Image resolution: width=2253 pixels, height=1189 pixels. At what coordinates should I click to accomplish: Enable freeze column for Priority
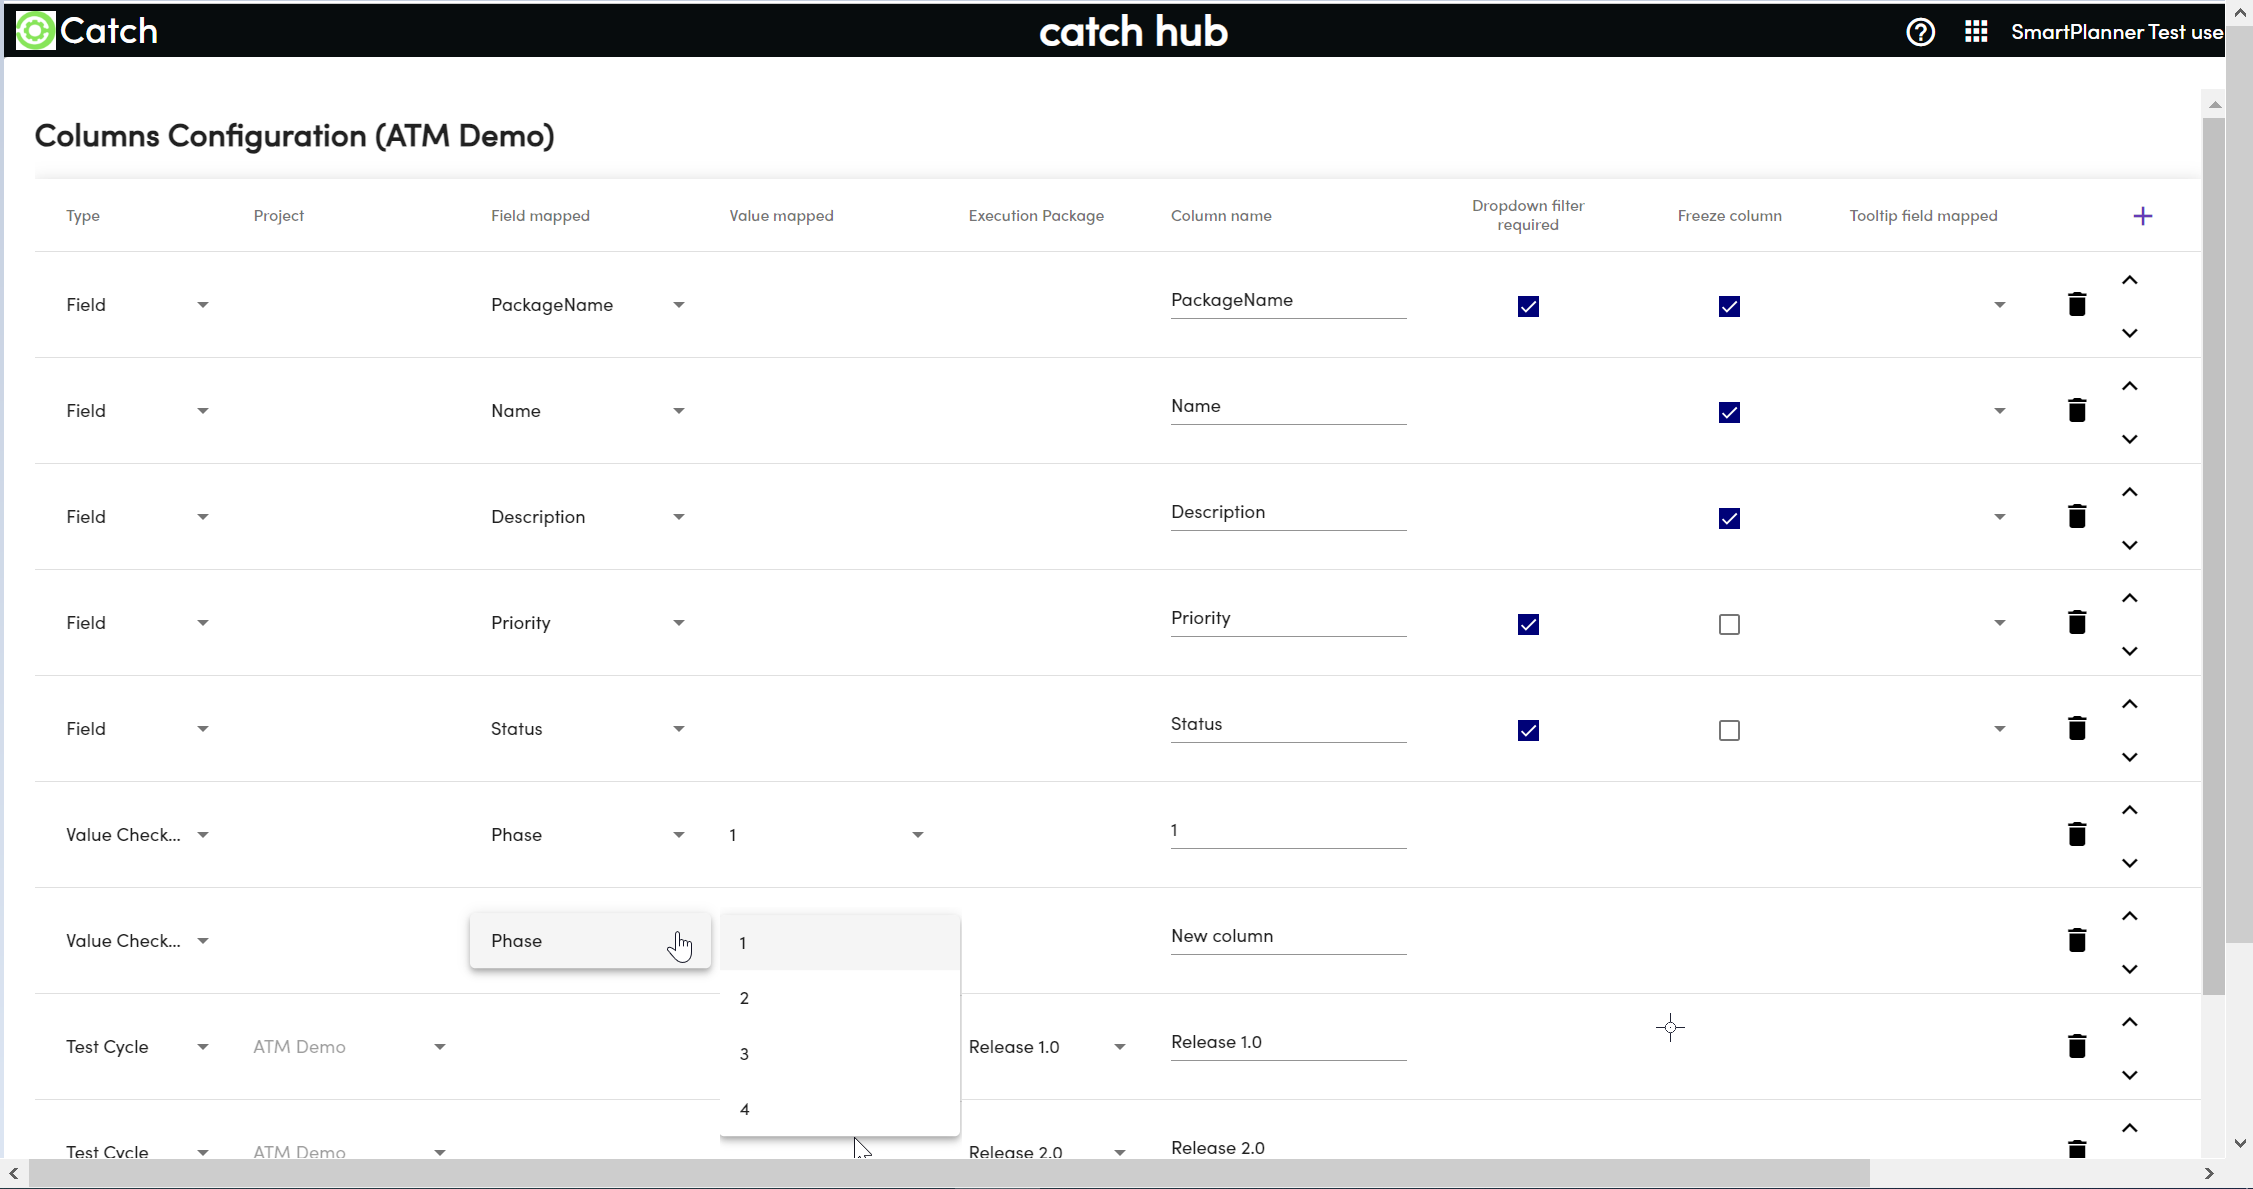[1729, 624]
